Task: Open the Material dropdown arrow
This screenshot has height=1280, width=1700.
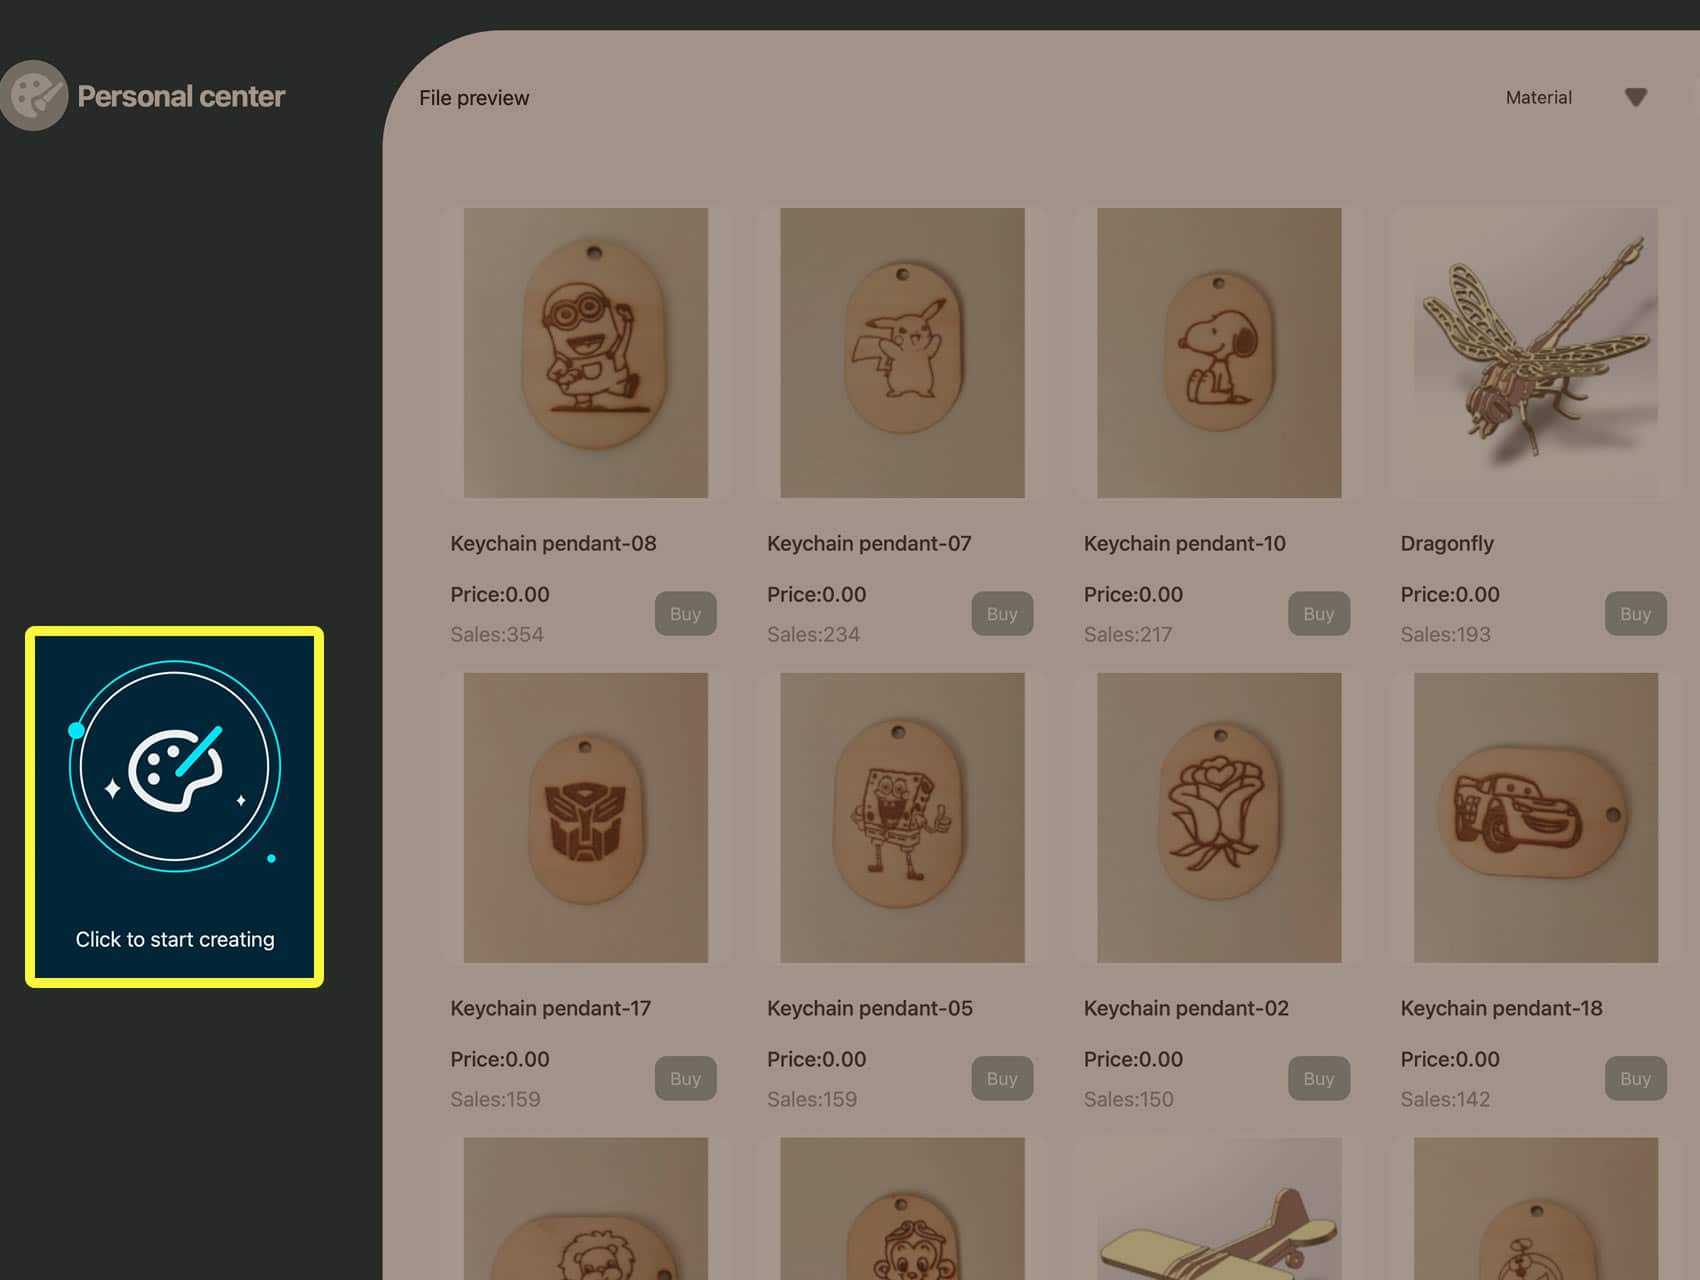Action: (1636, 97)
